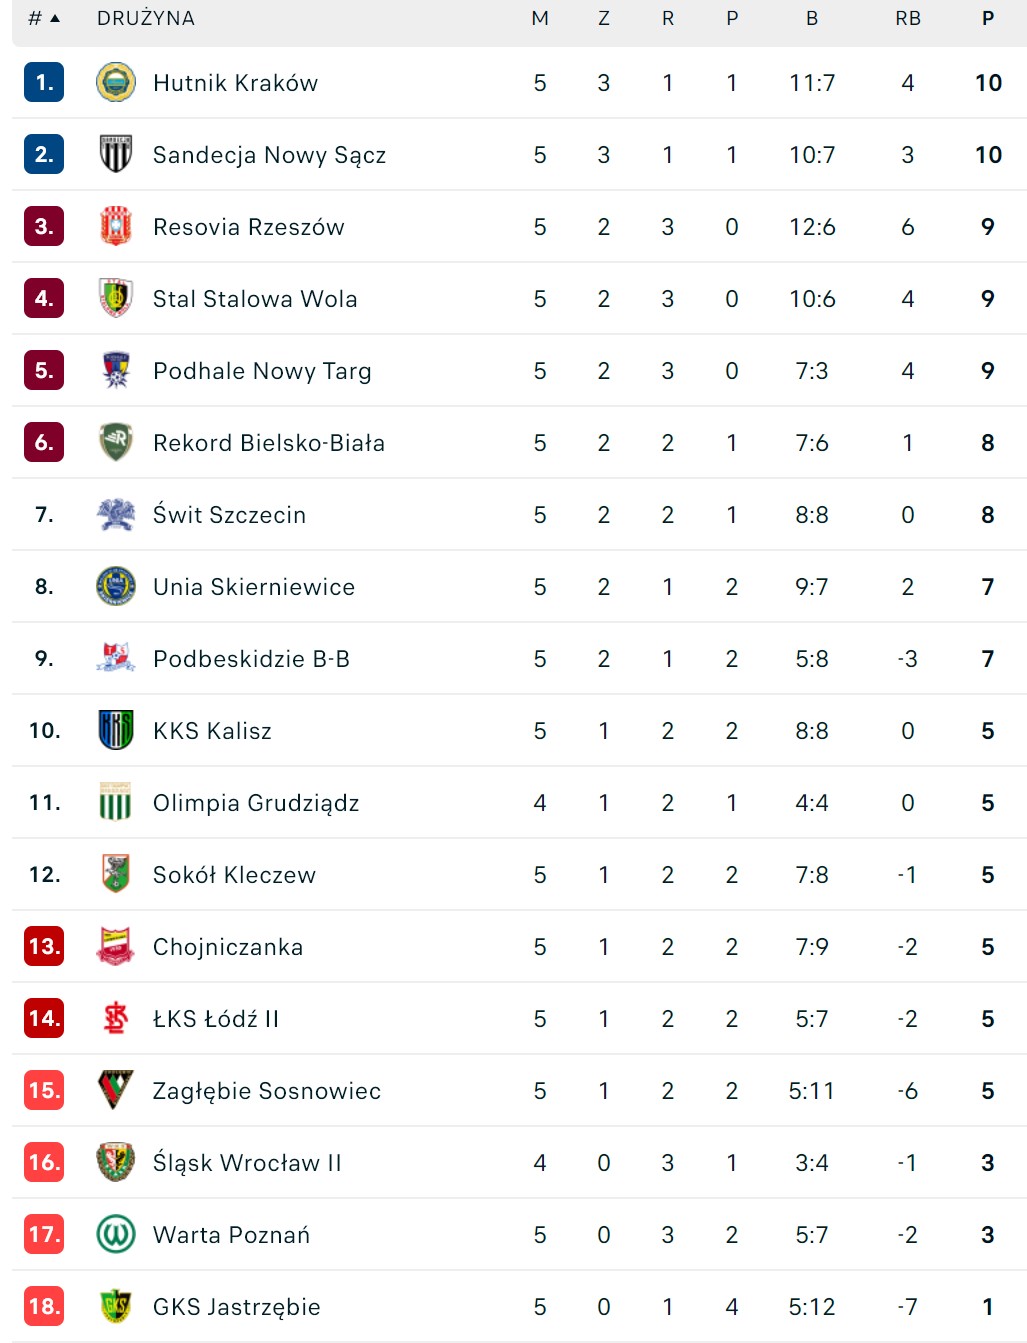Click the Olimpia Grudziądz striped crest
Screen dimensions: 1027x1343
tap(116, 803)
